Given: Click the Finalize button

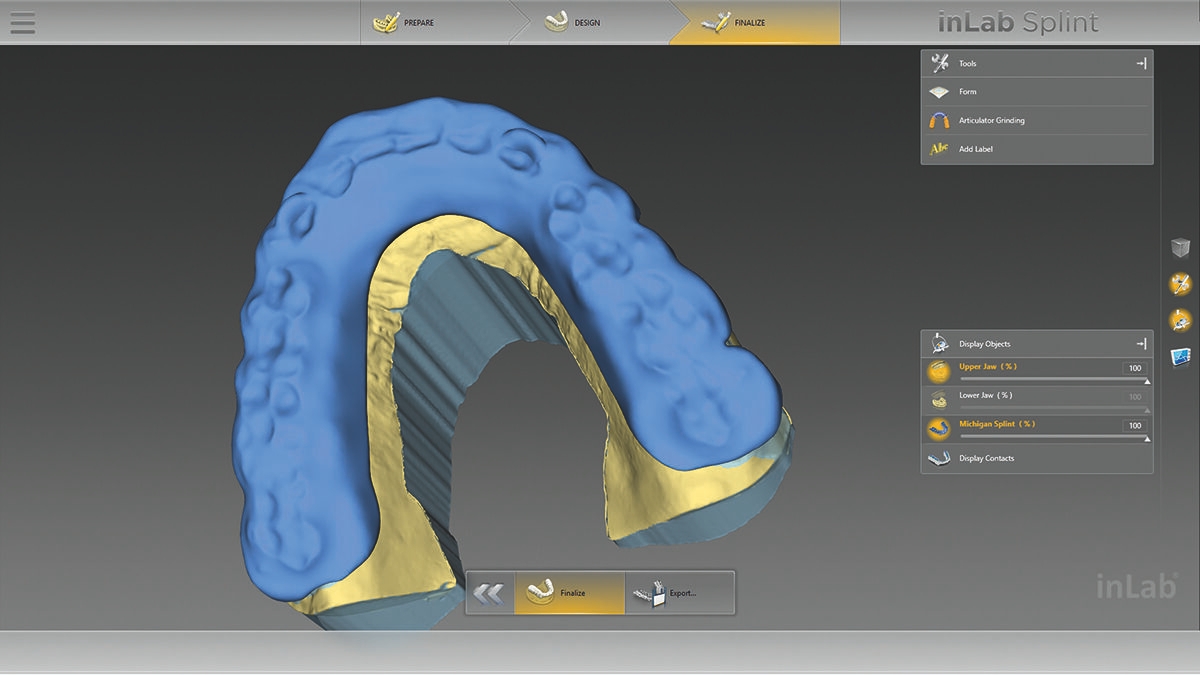Looking at the screenshot, I should tap(569, 593).
